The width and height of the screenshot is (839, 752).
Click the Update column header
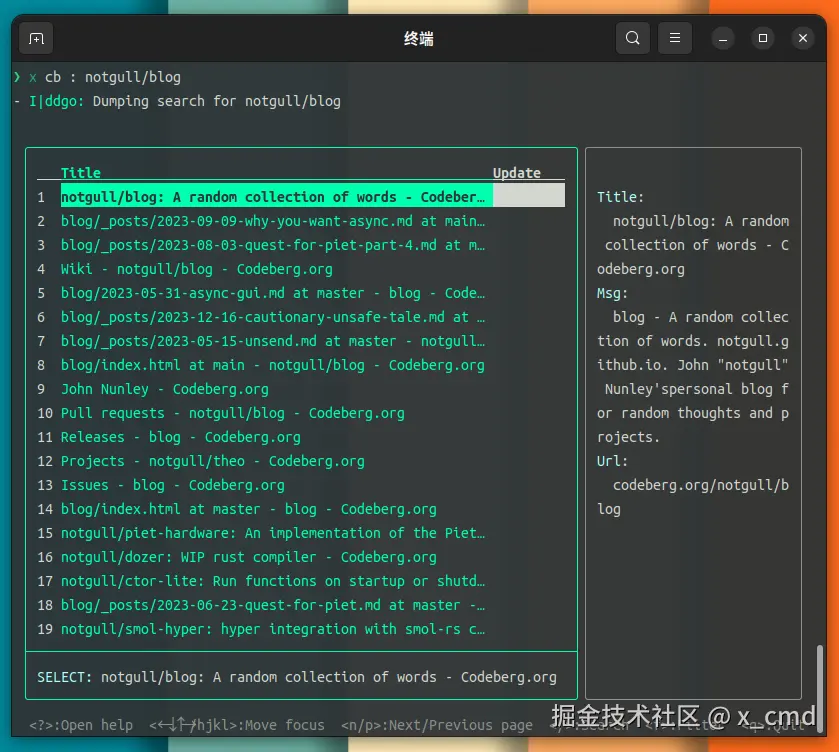[x=516, y=173]
